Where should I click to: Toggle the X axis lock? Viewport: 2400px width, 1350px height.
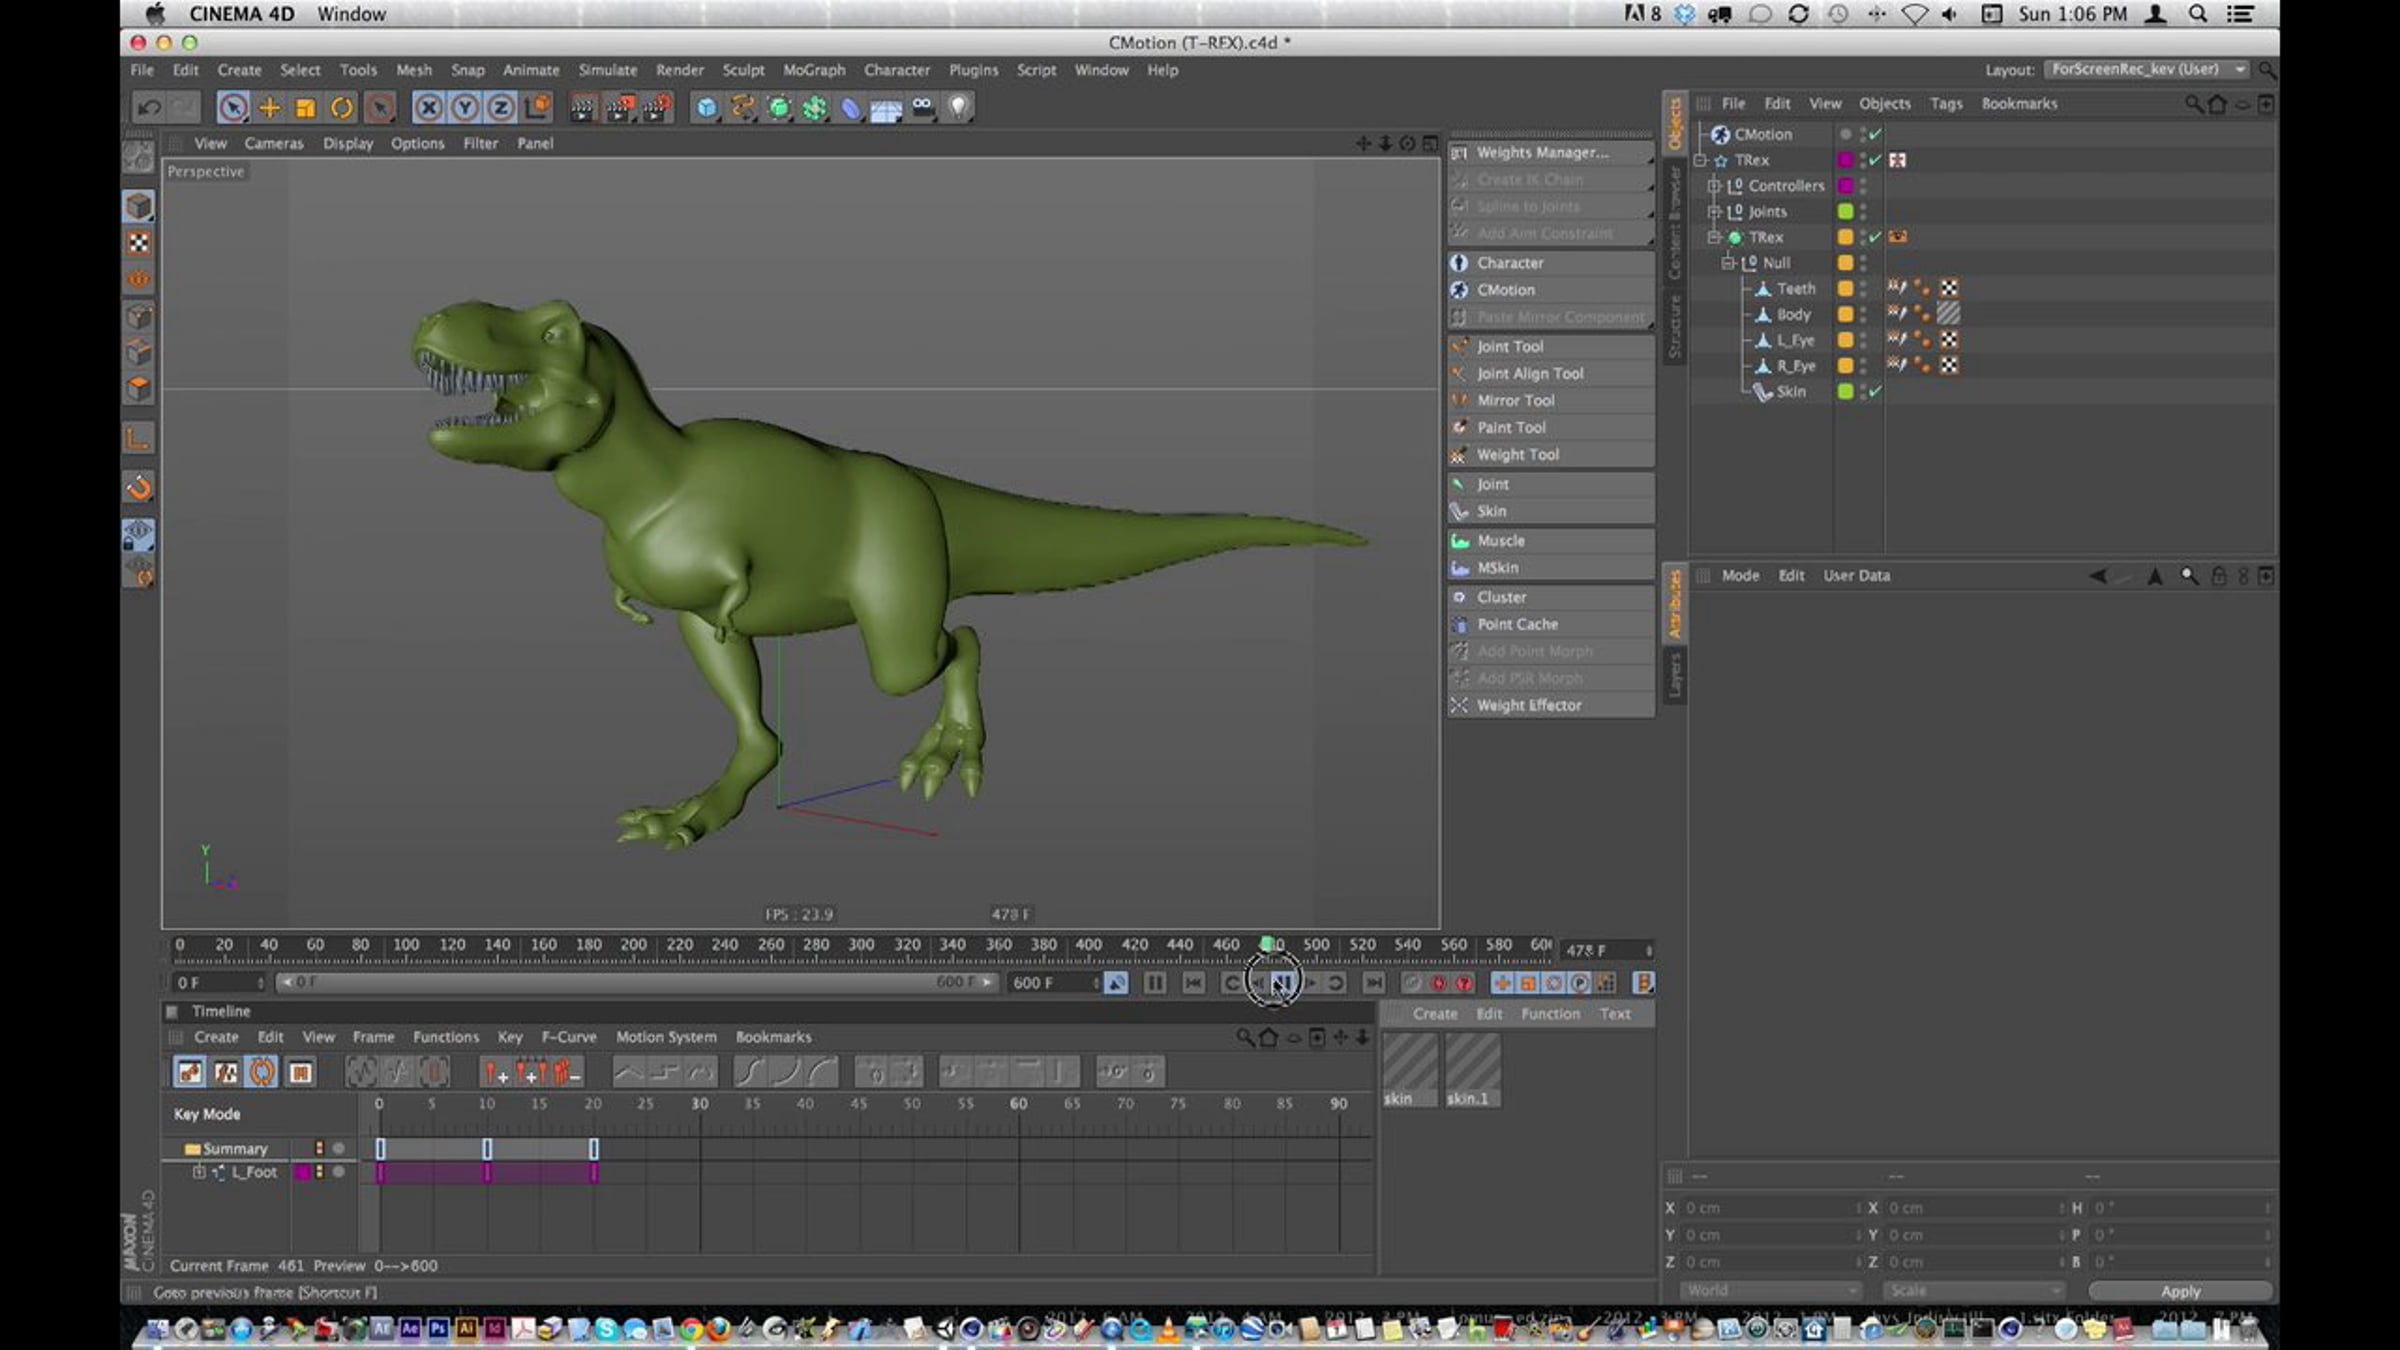428,107
